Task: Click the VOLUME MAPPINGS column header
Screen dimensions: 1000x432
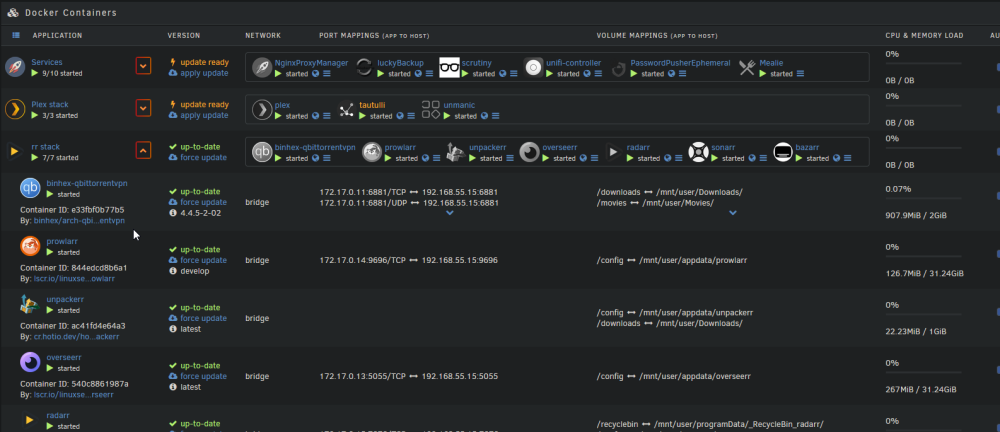Action: pos(657,36)
